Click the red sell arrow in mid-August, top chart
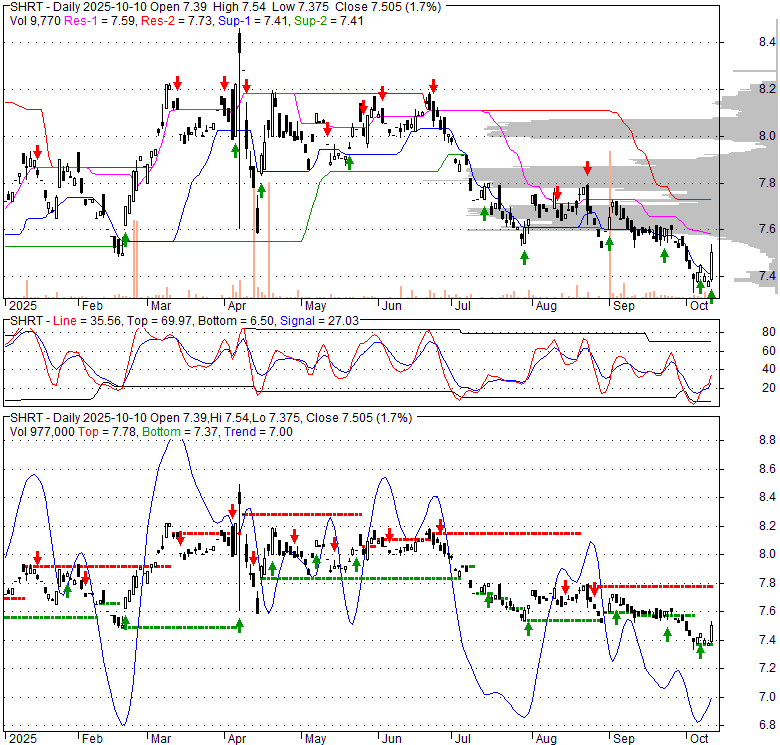 click(588, 168)
